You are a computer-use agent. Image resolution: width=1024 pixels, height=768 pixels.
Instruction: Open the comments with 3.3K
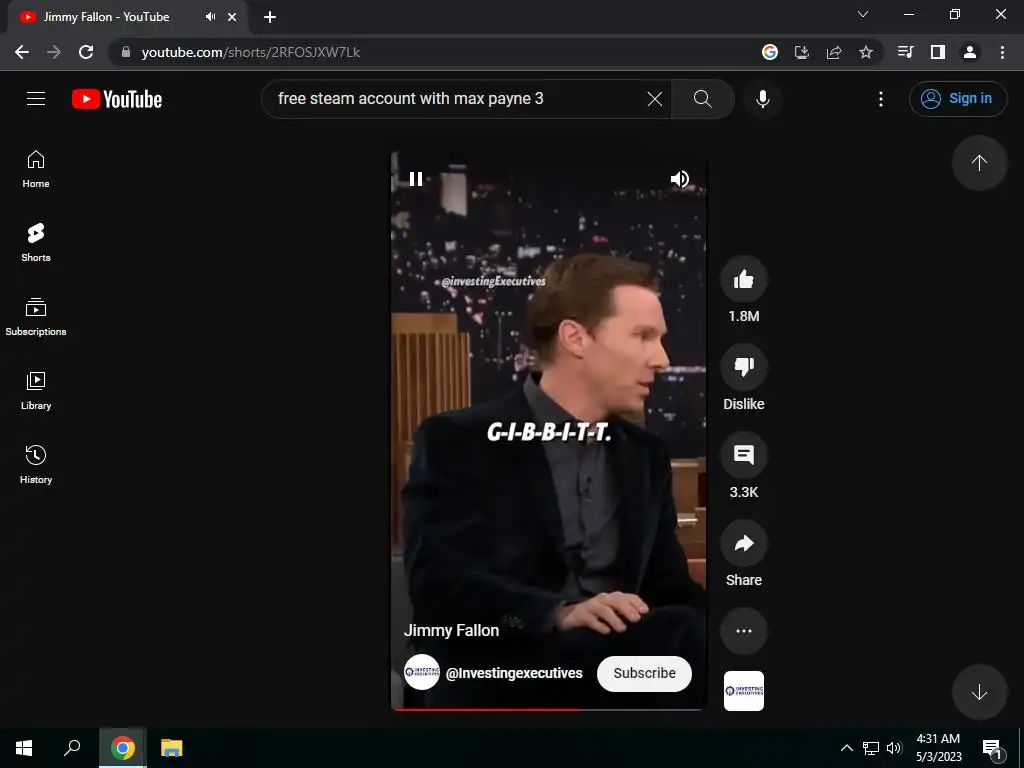(743, 455)
